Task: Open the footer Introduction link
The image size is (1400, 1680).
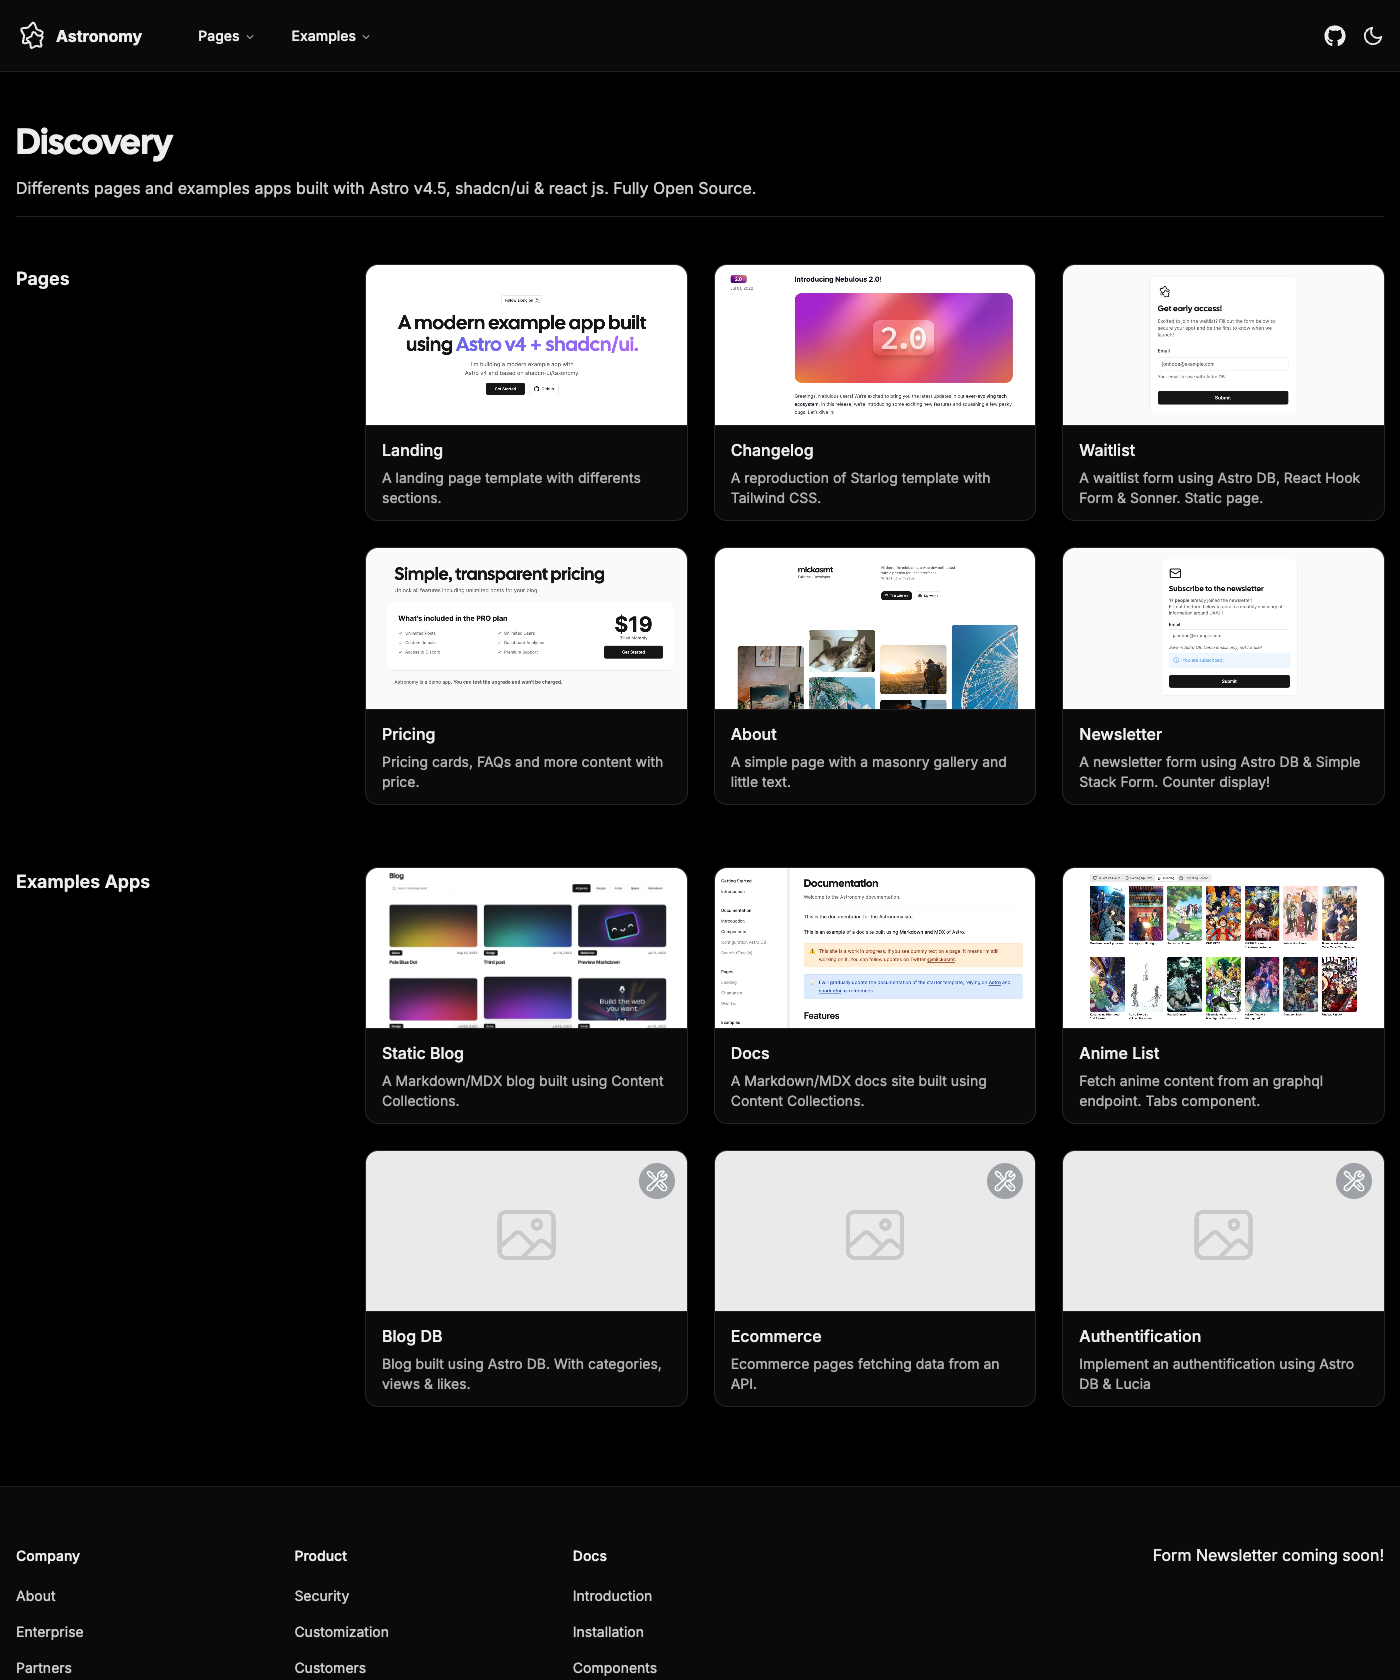Action: tap(612, 1596)
